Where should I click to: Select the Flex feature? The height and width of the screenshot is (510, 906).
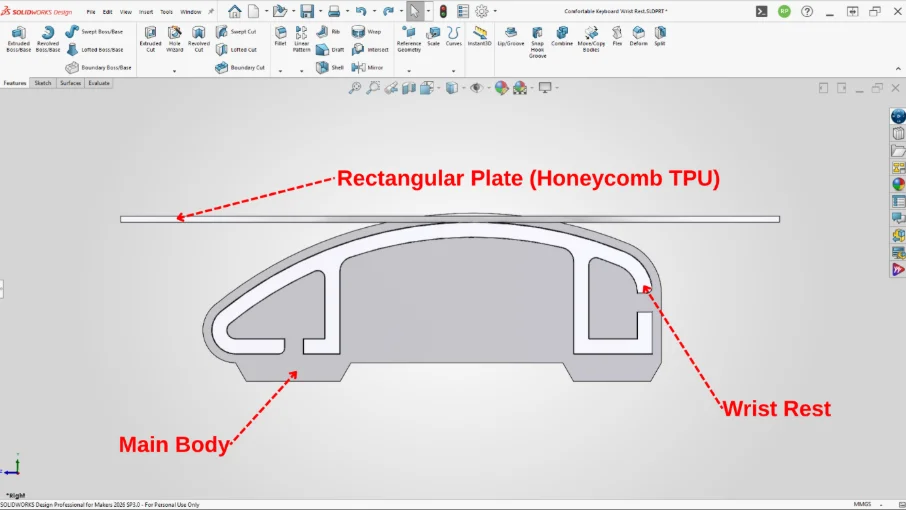[x=617, y=36]
